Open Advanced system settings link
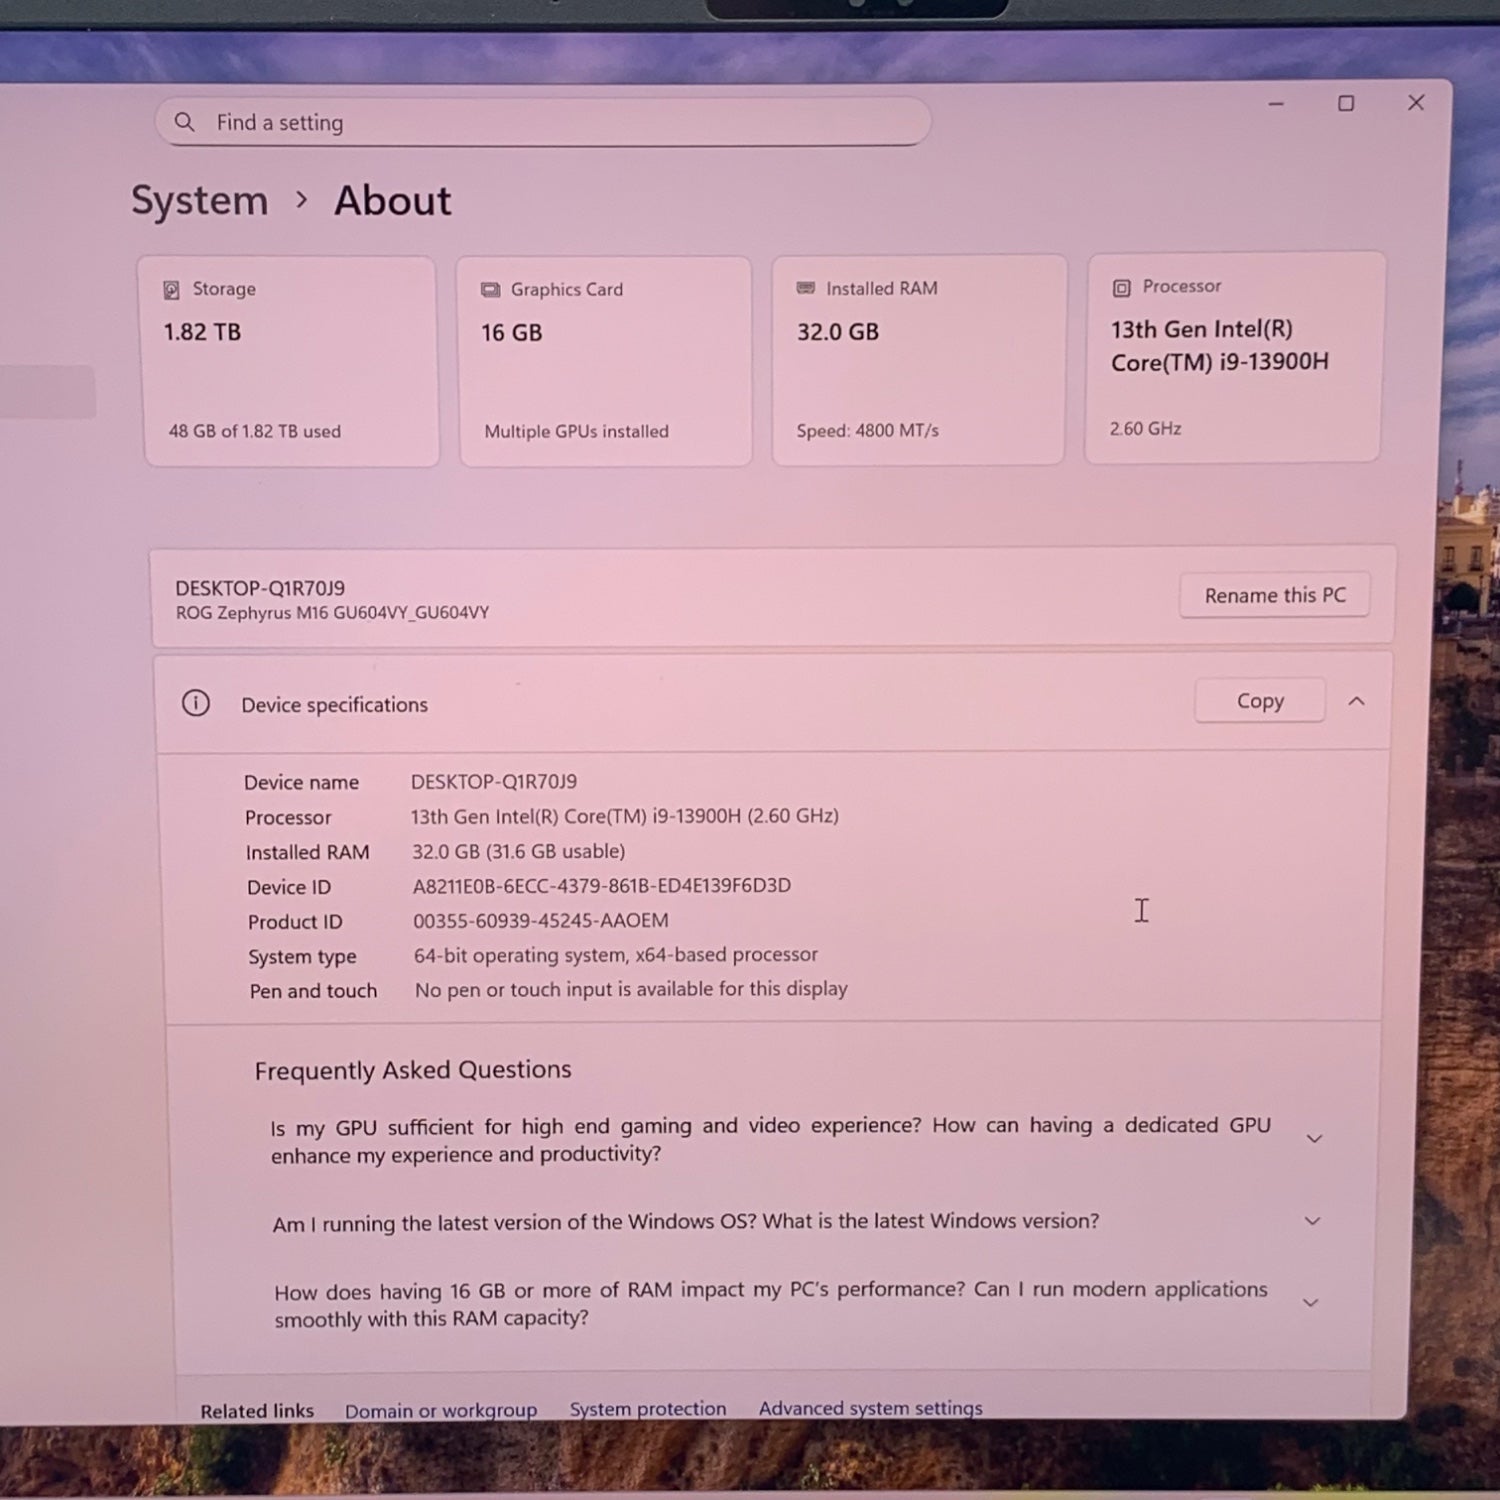The height and width of the screenshot is (1500, 1500). click(870, 1408)
